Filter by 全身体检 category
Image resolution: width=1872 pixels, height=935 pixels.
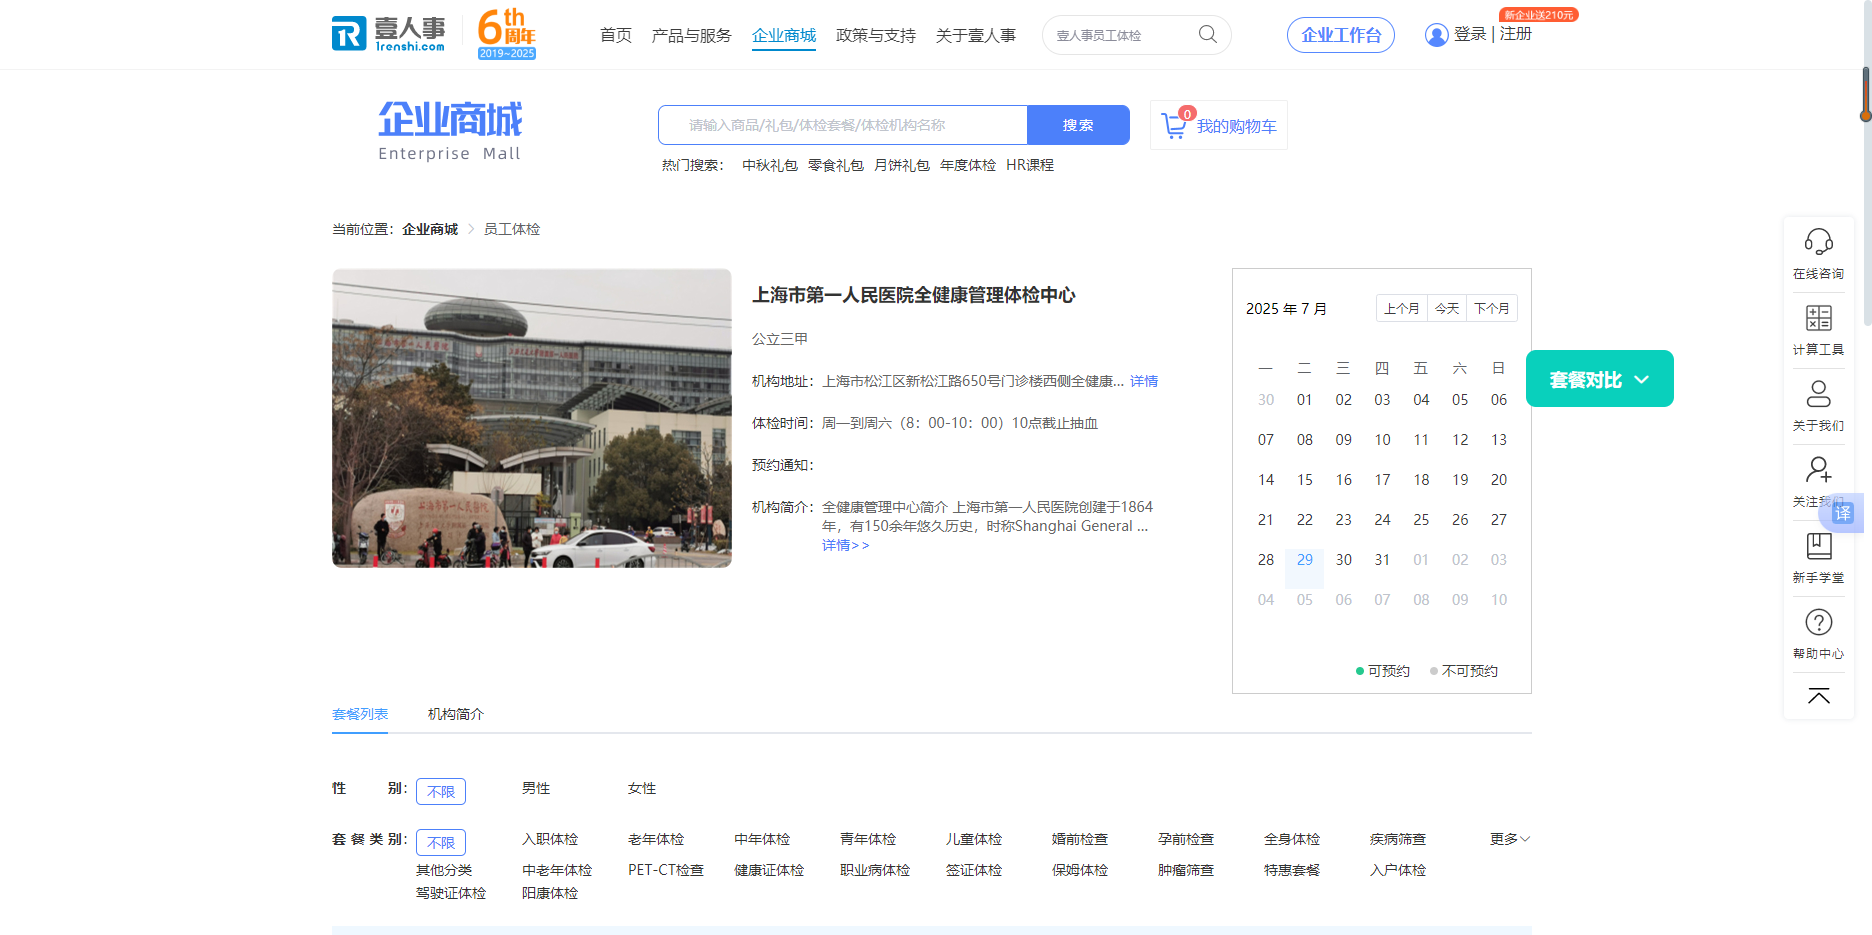(x=1292, y=839)
